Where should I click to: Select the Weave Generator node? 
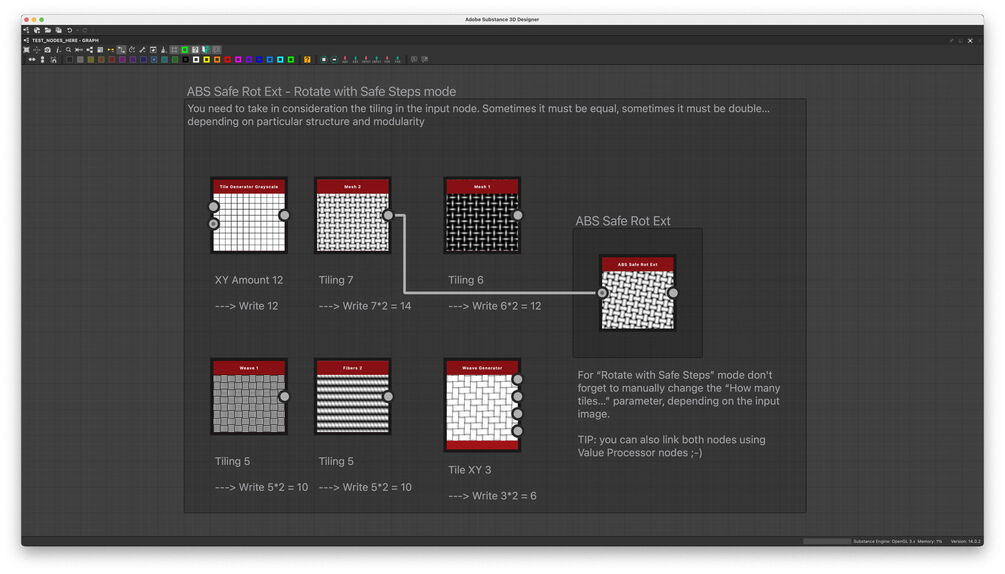482,405
